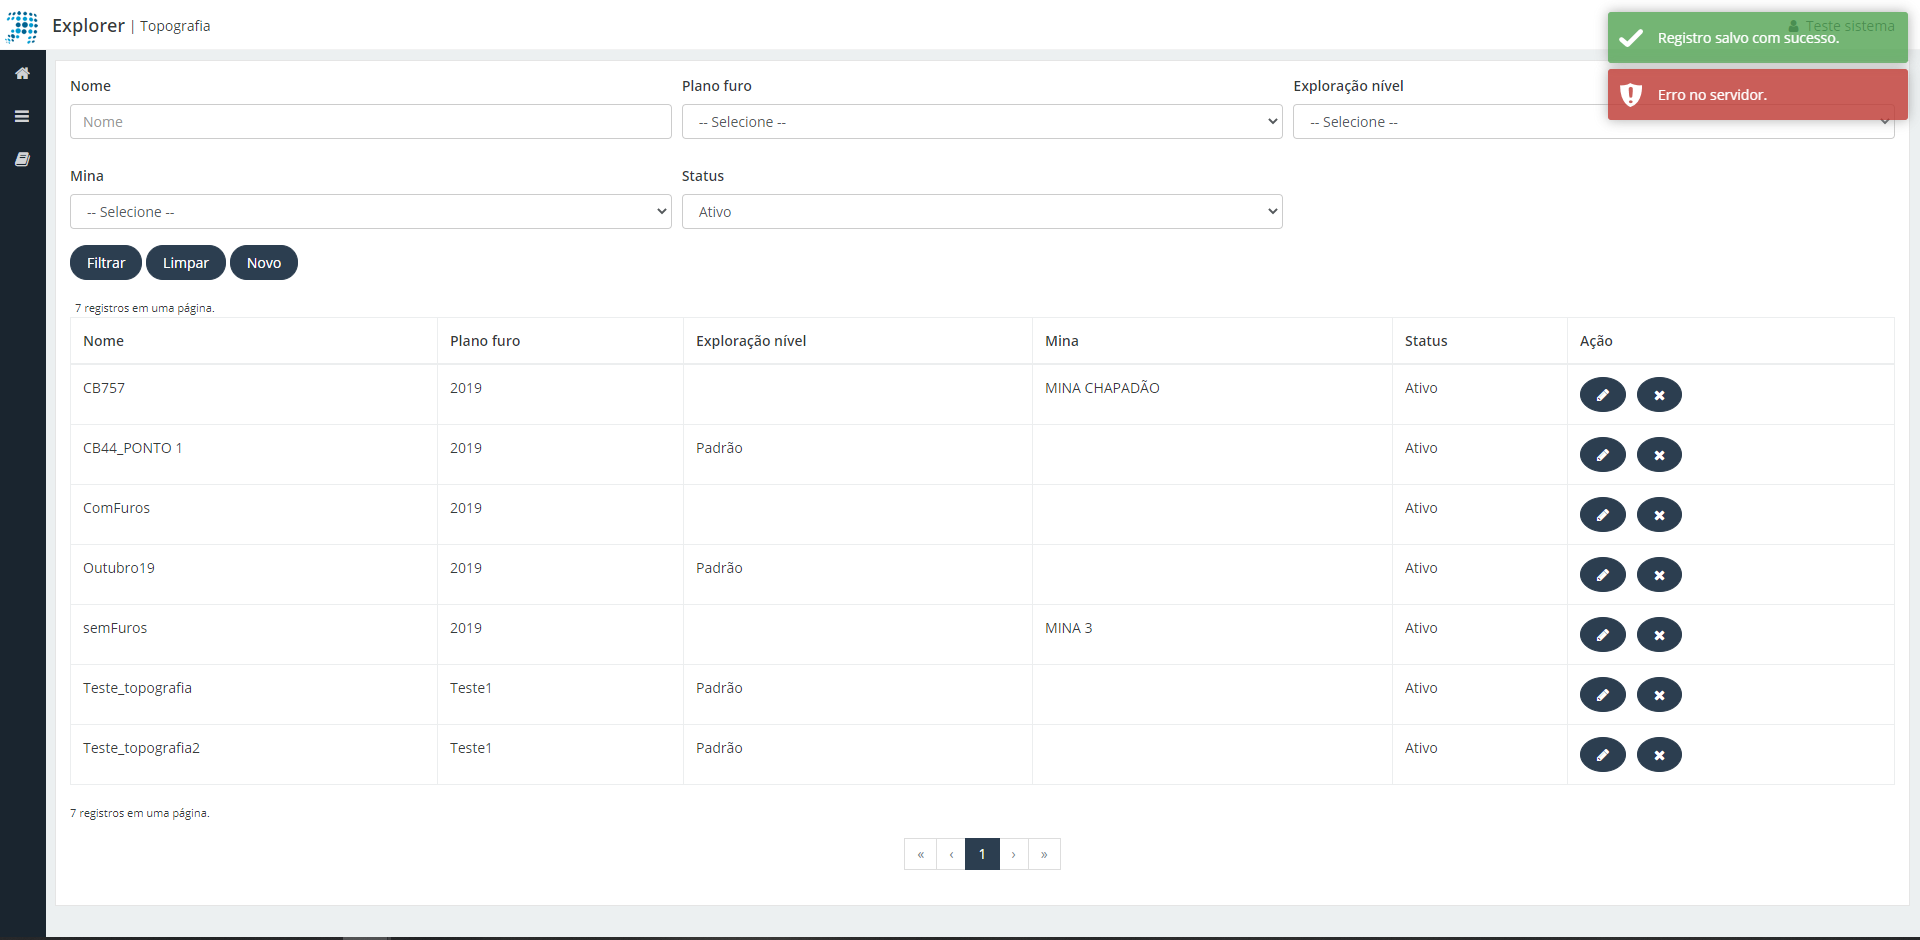Open the hamburger menu icon in sidebar
This screenshot has height=940, width=1920.
(22, 116)
